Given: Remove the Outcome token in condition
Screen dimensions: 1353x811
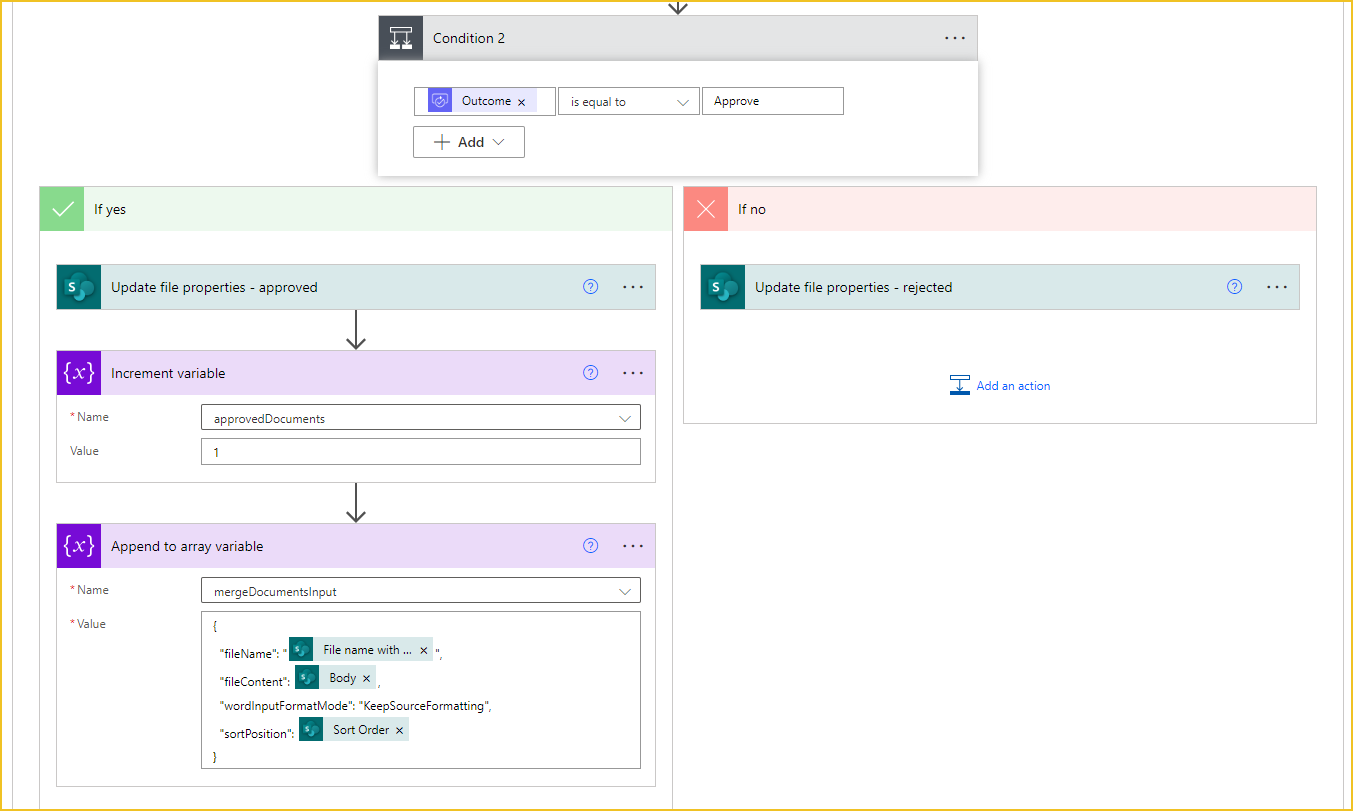Looking at the screenshot, I should (x=521, y=102).
